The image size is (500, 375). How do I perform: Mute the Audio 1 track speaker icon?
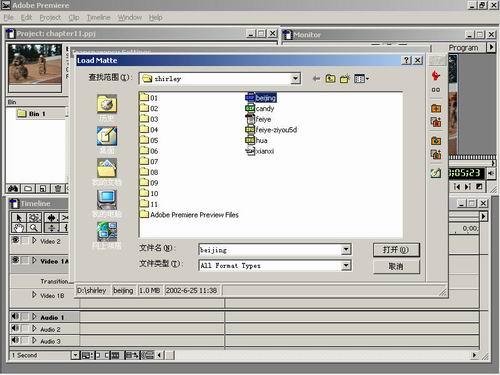pos(15,316)
